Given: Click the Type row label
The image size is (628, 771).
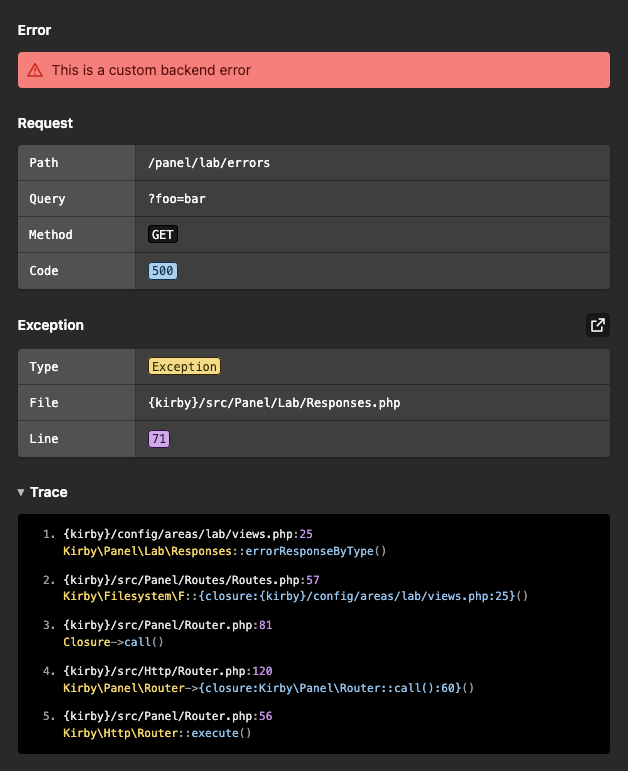Looking at the screenshot, I should (44, 367).
